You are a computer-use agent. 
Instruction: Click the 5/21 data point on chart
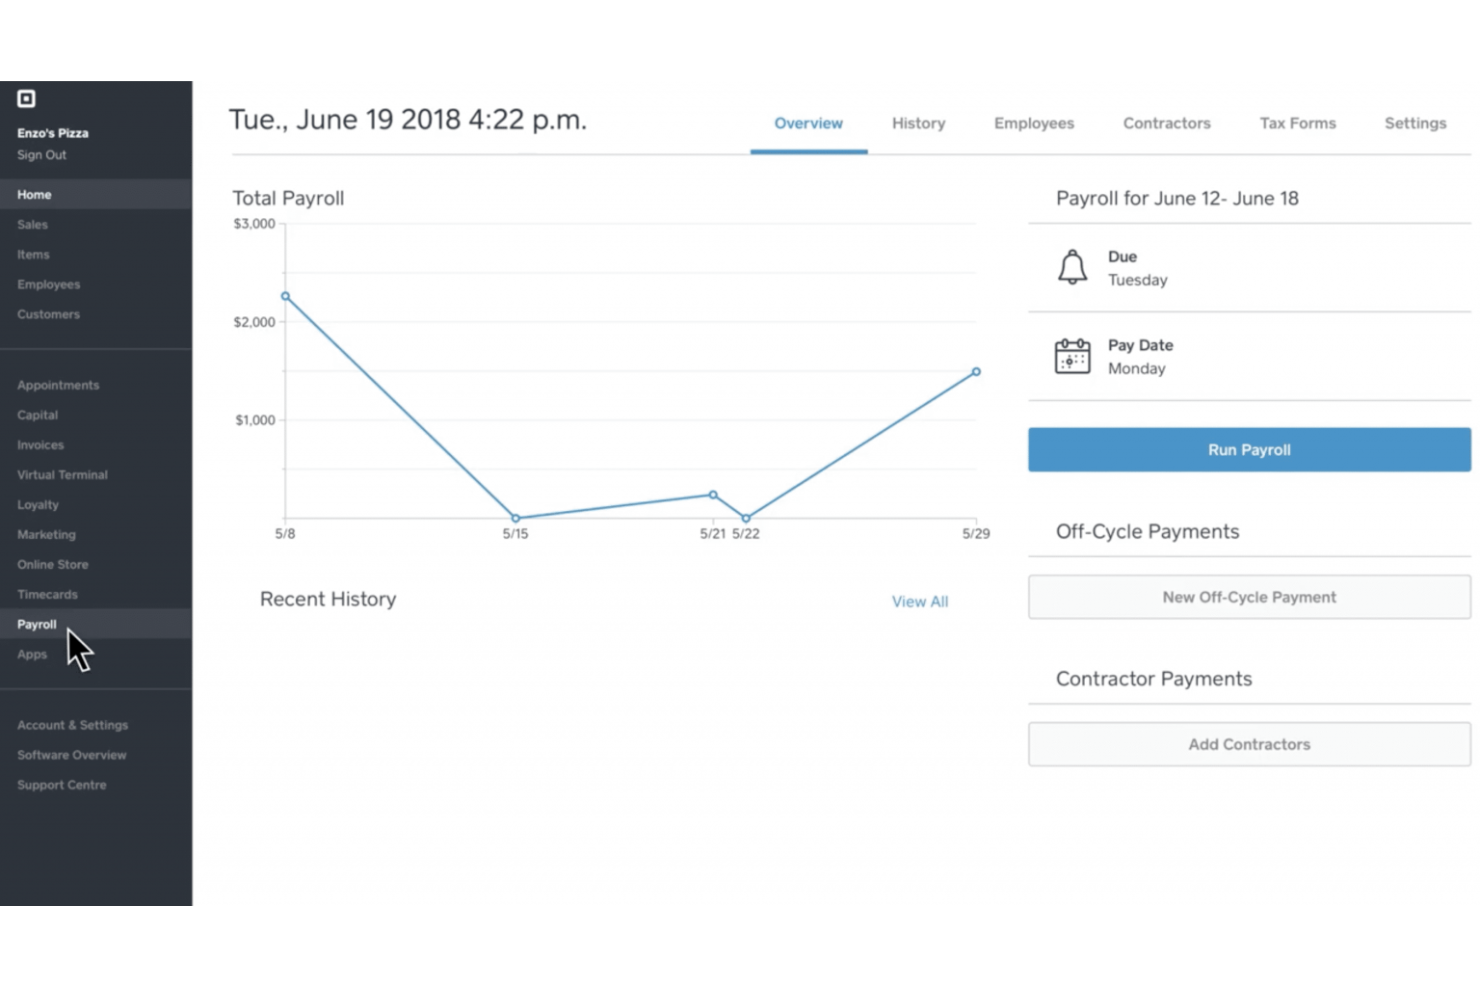pos(713,494)
